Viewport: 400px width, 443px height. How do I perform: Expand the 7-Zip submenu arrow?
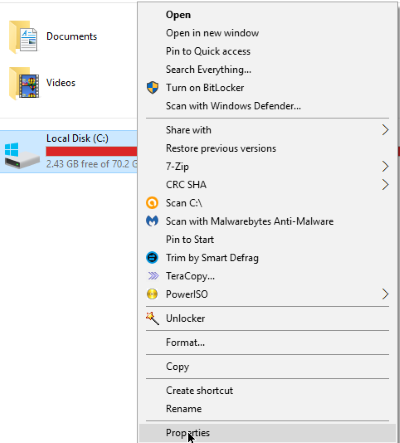(385, 166)
